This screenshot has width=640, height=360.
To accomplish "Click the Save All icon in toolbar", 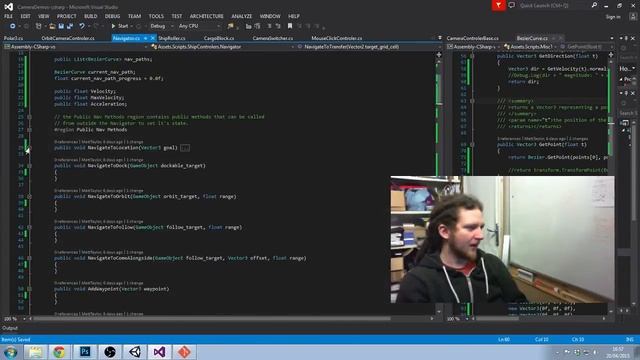I will click(x=70, y=26).
